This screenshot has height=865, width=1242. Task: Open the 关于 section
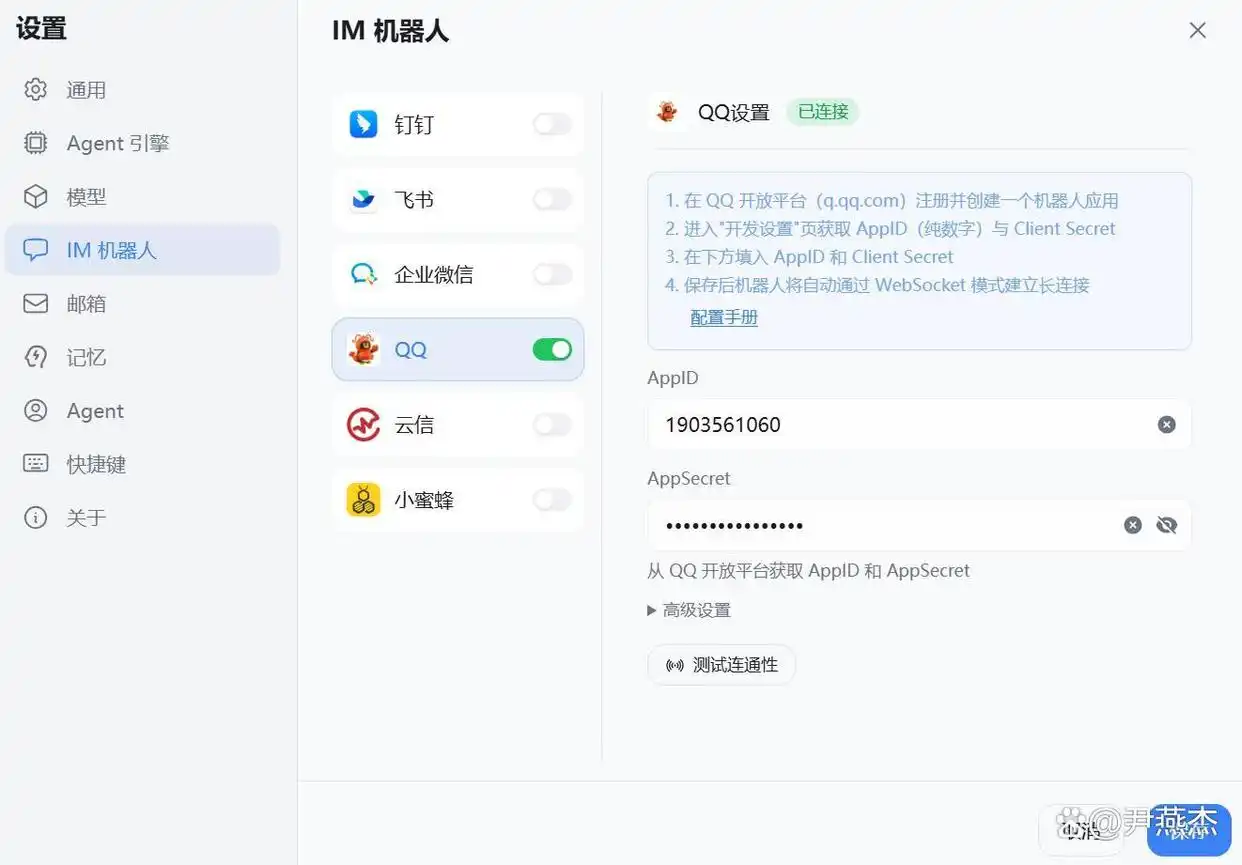tap(86, 517)
